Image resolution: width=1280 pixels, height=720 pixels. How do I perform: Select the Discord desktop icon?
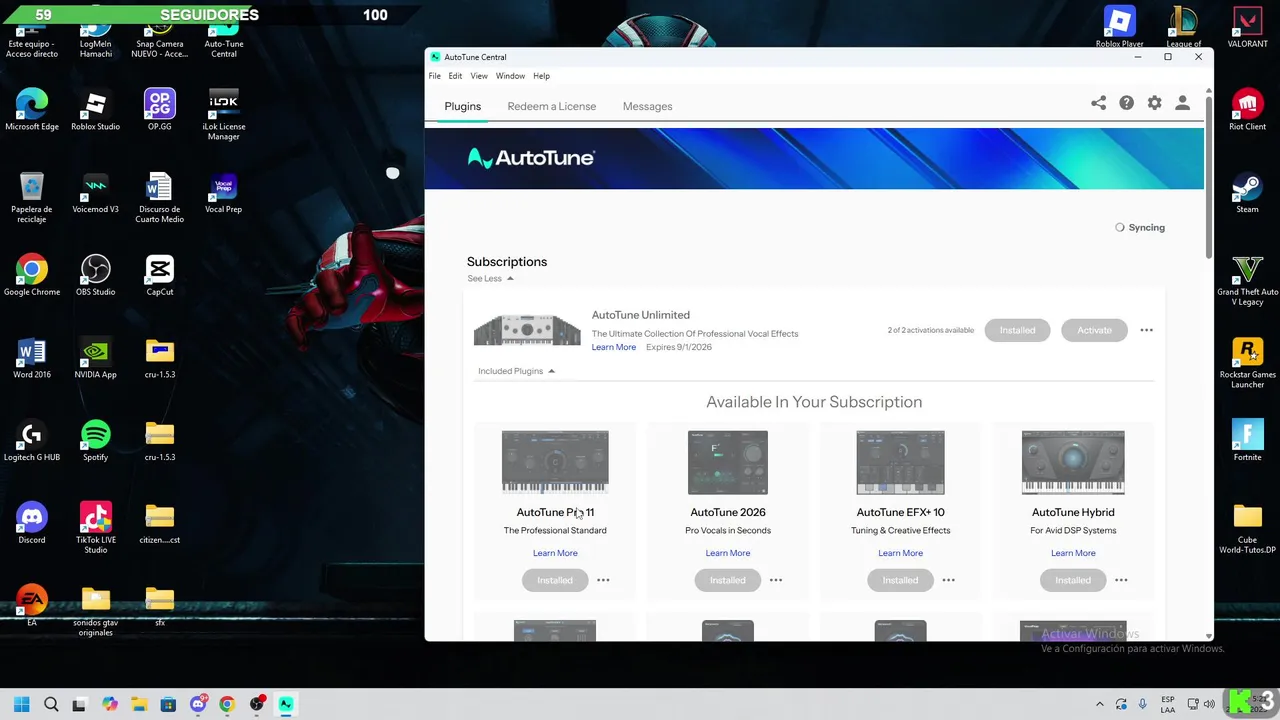coord(31,524)
